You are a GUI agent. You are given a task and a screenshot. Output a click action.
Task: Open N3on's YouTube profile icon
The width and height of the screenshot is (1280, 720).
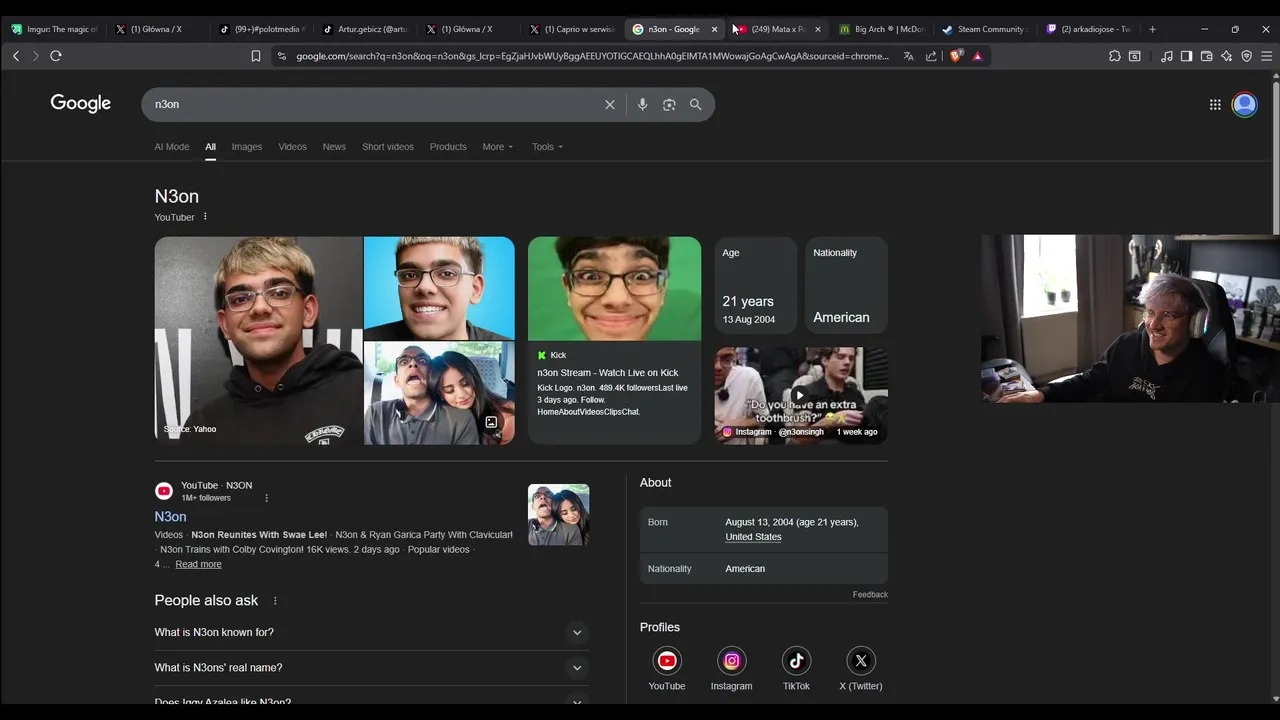click(667, 661)
